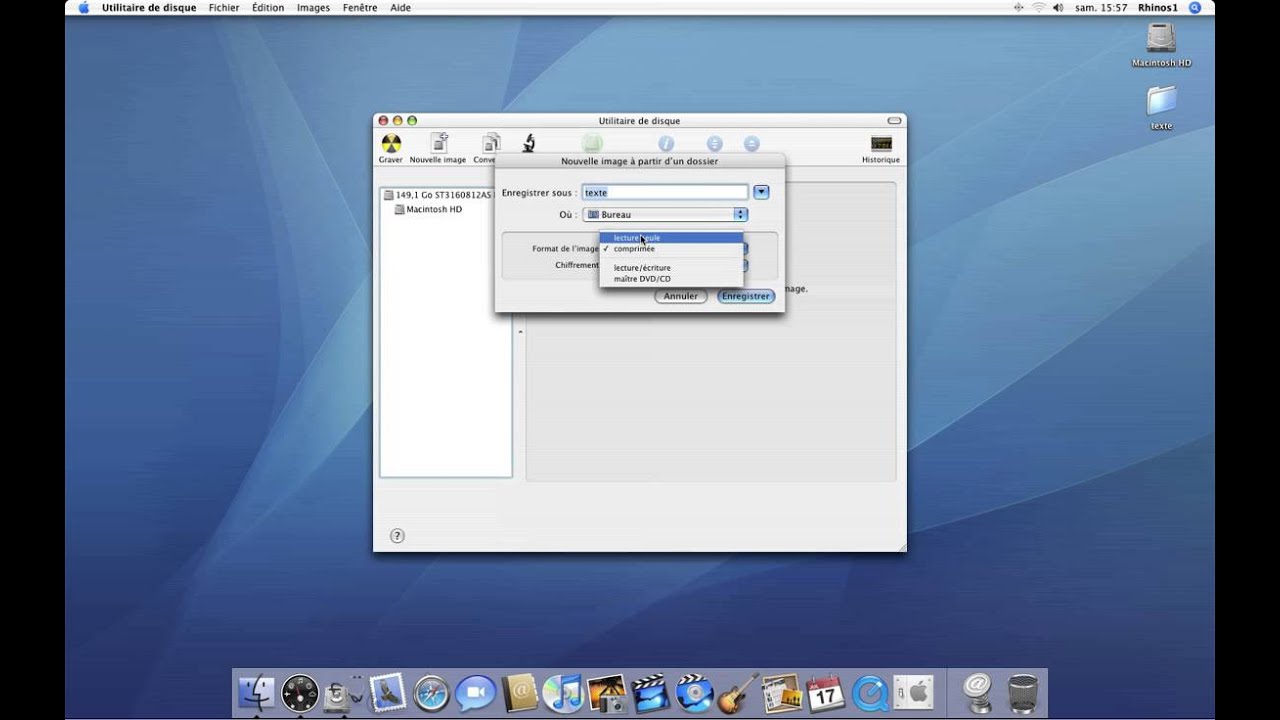1280x720 pixels.
Task: Open Spotlight search in menu bar
Action: coord(1194,7)
